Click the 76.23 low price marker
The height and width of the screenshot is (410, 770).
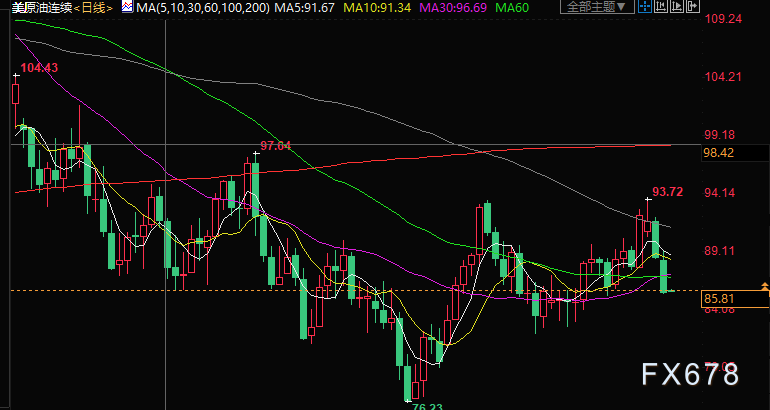(425, 404)
